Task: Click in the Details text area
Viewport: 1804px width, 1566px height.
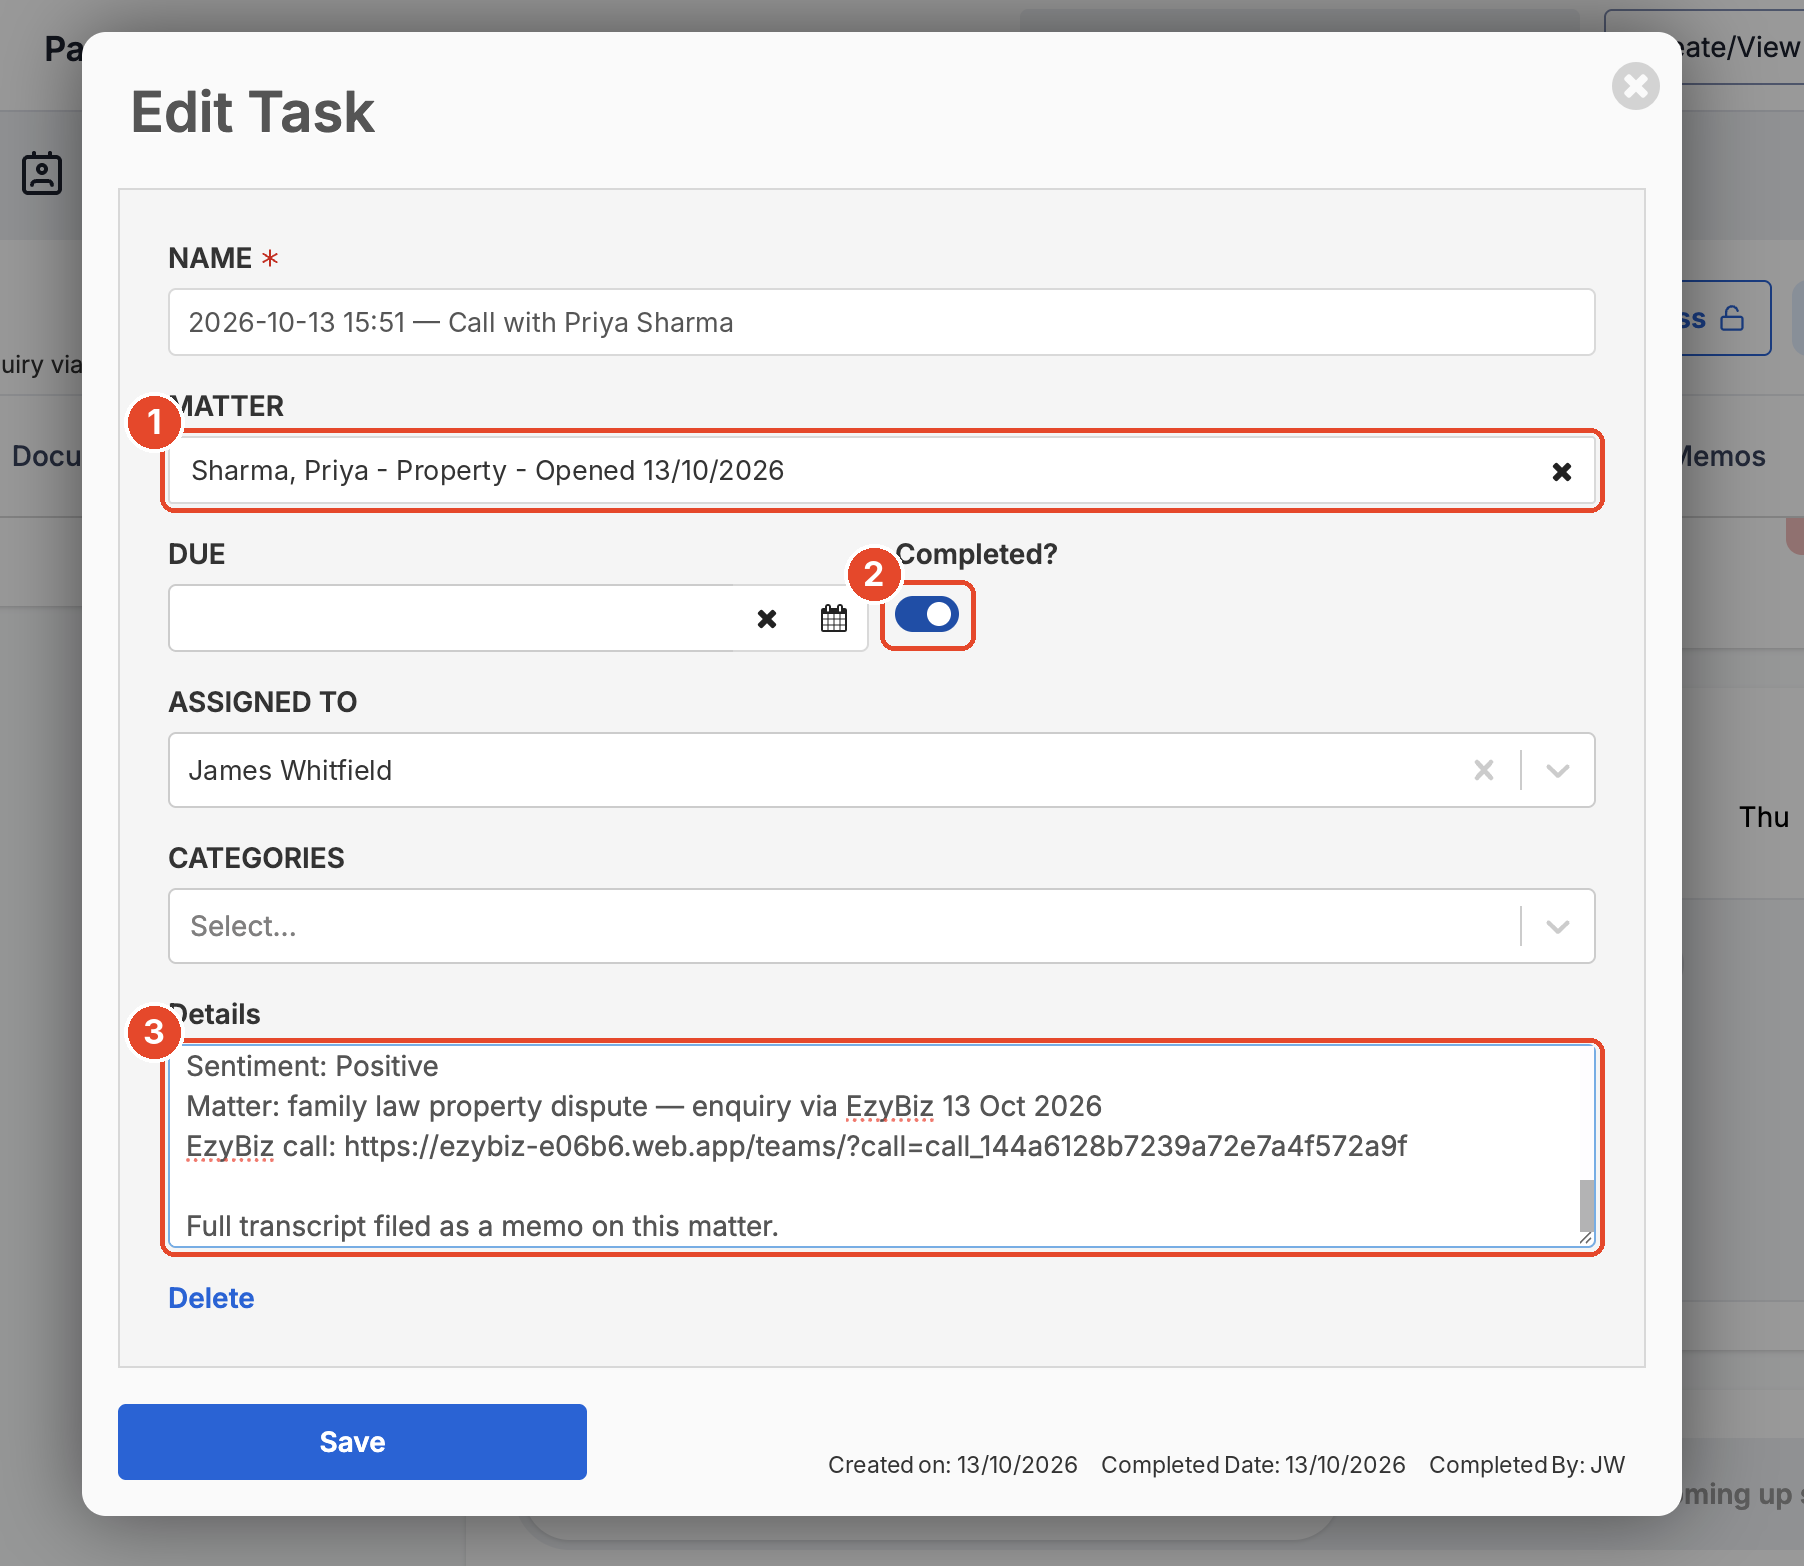Action: click(881, 1146)
